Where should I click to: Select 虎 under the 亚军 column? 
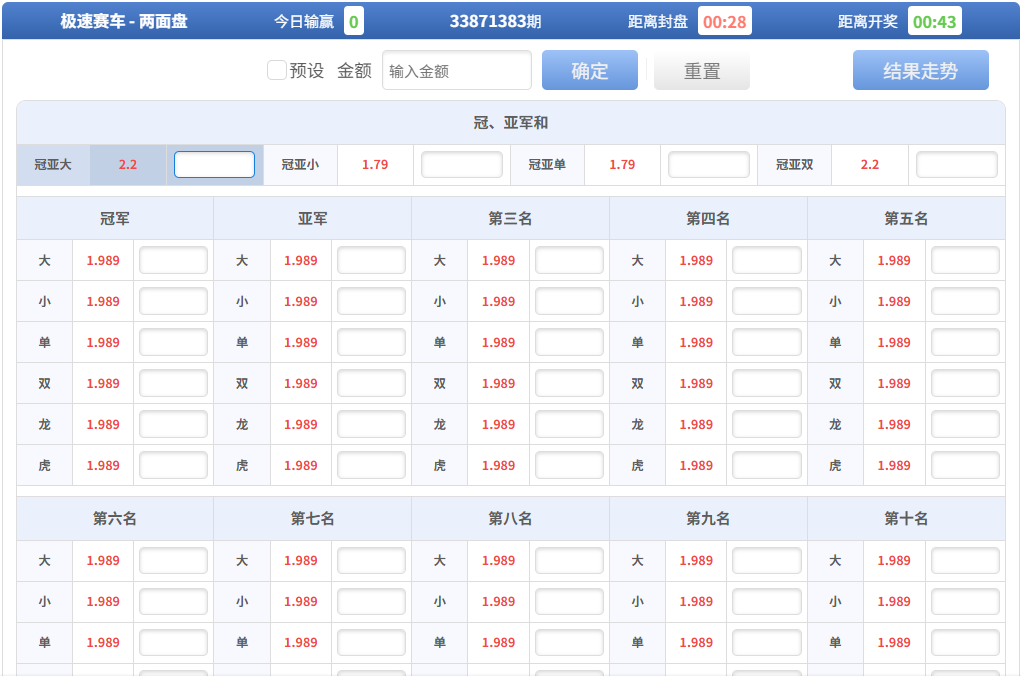(241, 464)
